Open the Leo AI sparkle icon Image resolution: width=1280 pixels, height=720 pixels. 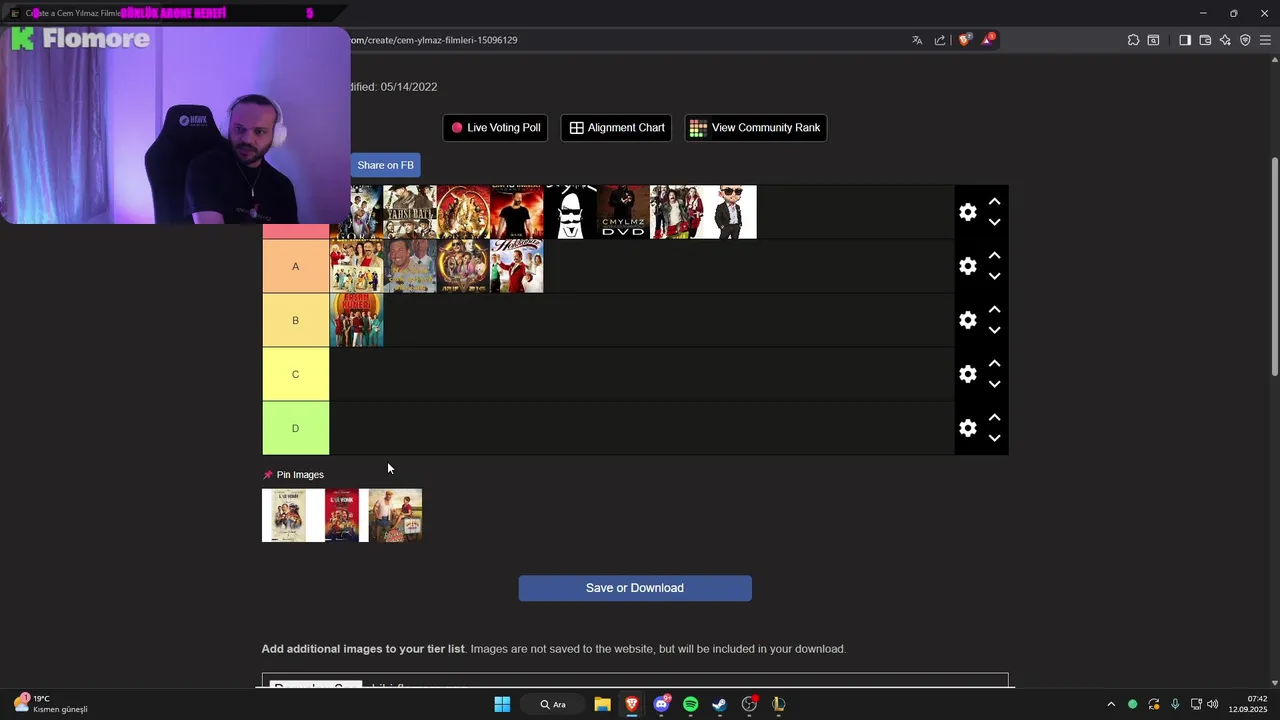(x=1225, y=40)
